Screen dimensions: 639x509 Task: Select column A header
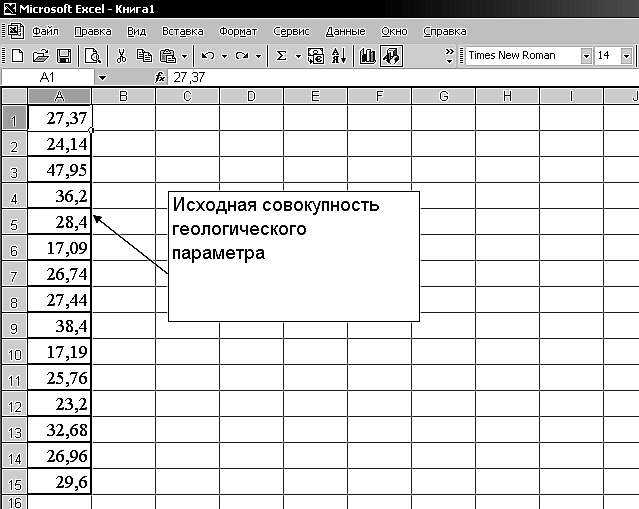click(59, 96)
